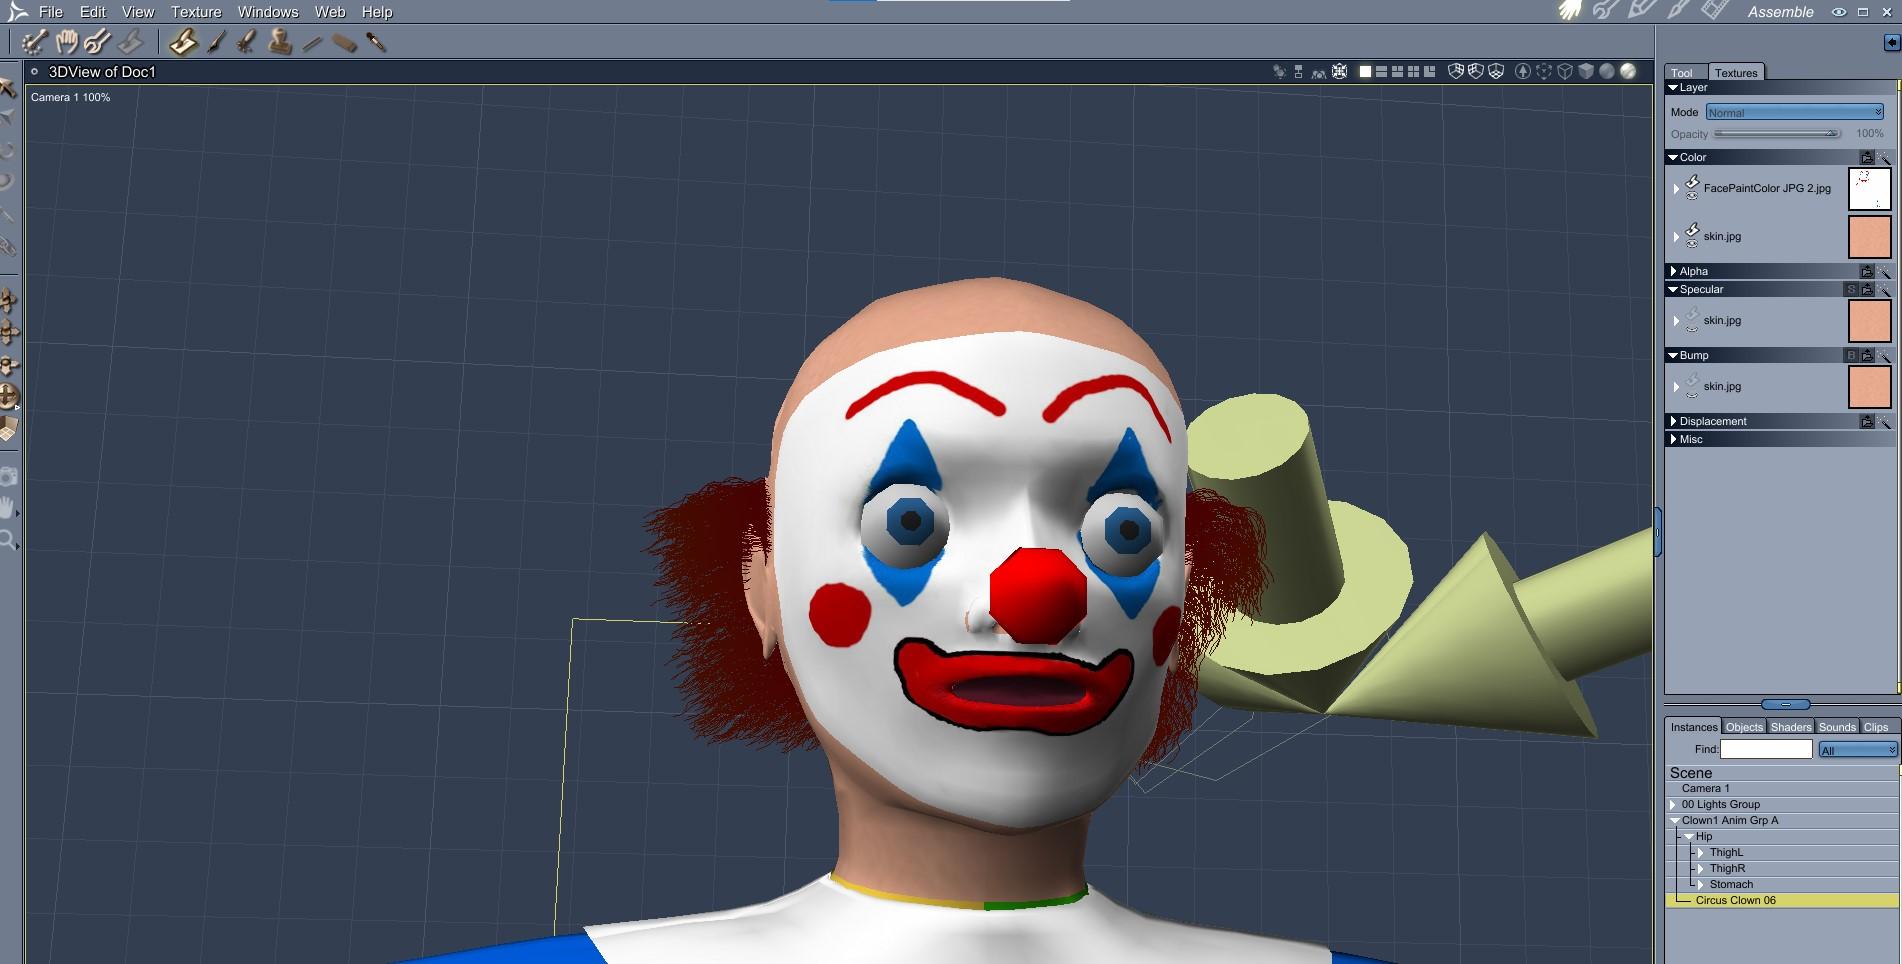Select Camera 1 in scene list

pos(1705,788)
